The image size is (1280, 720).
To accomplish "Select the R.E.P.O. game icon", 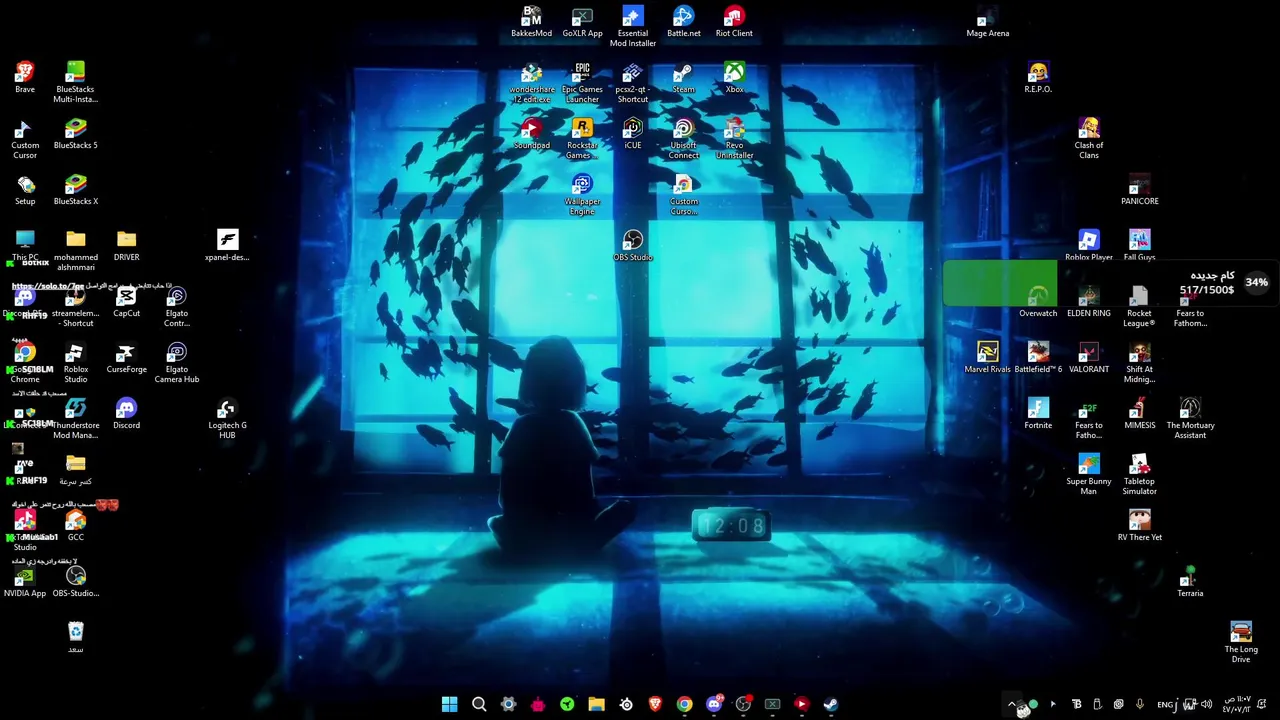I will pyautogui.click(x=1038, y=78).
